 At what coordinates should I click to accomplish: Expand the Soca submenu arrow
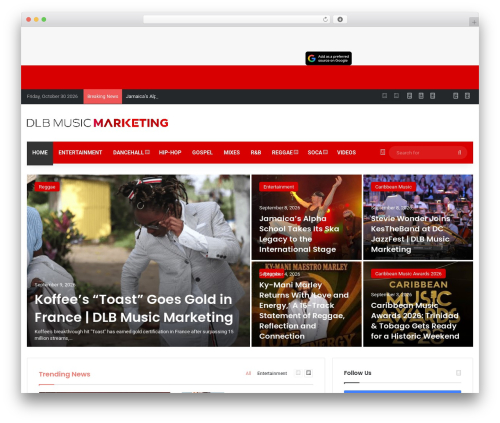(x=326, y=152)
